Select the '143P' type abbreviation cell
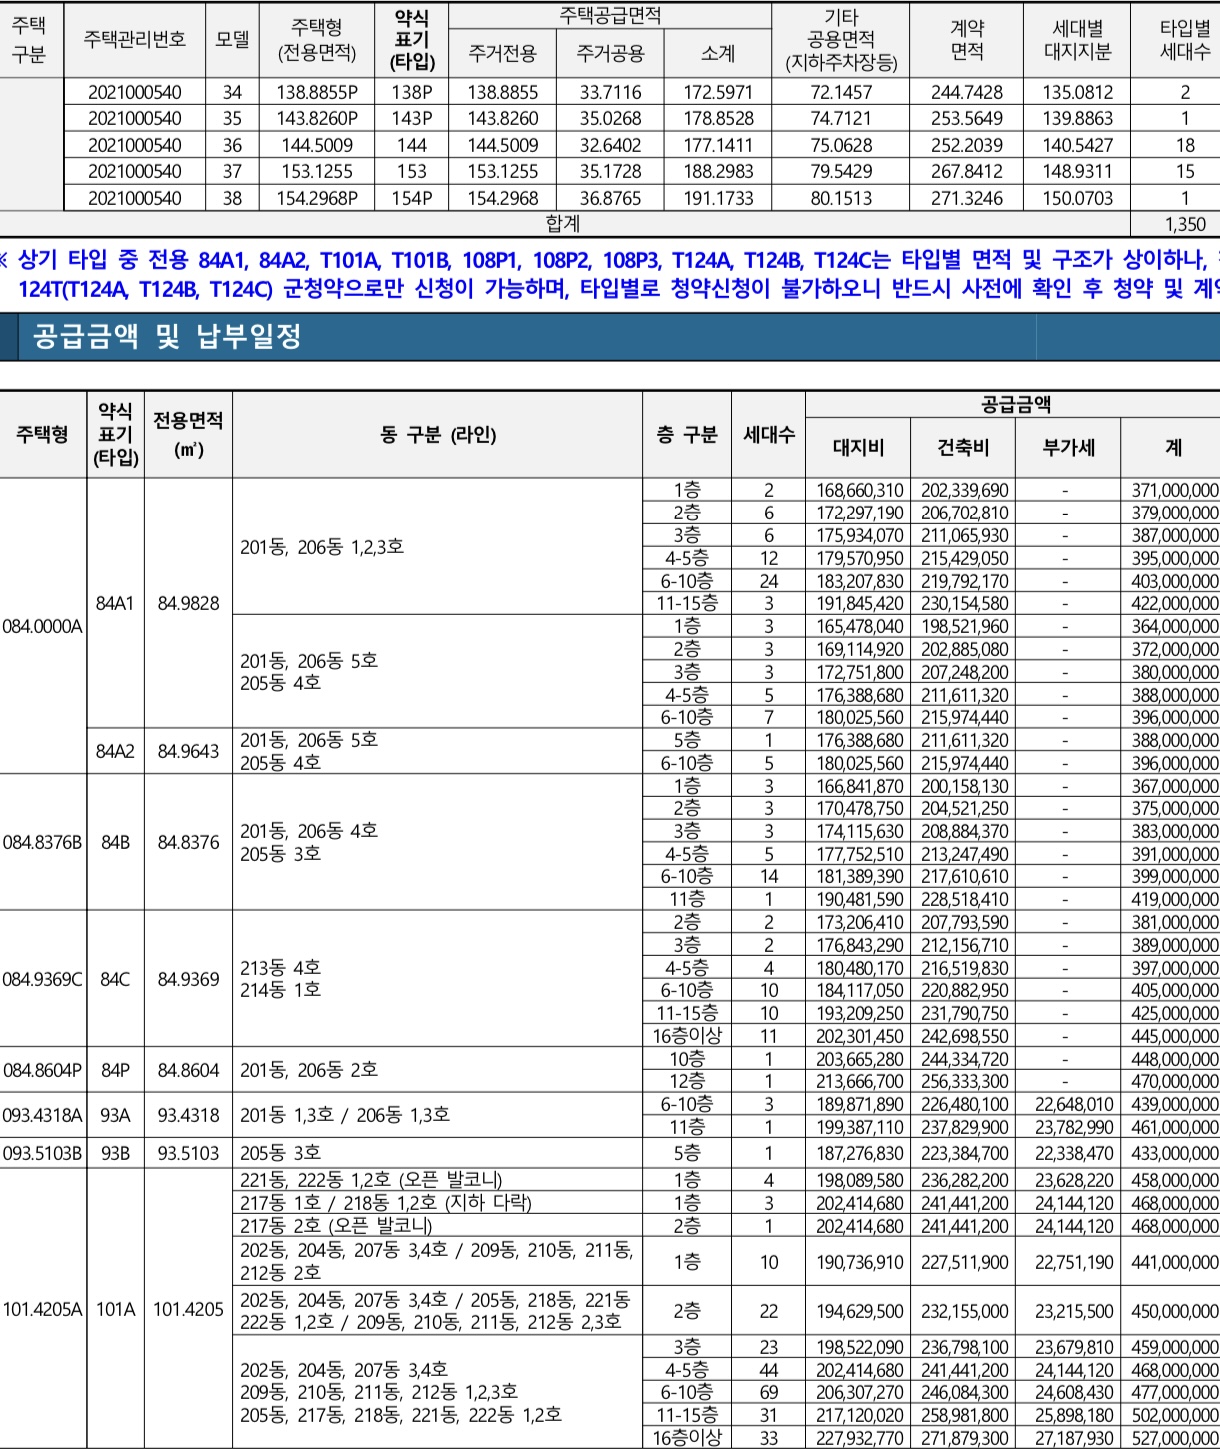 412,118
